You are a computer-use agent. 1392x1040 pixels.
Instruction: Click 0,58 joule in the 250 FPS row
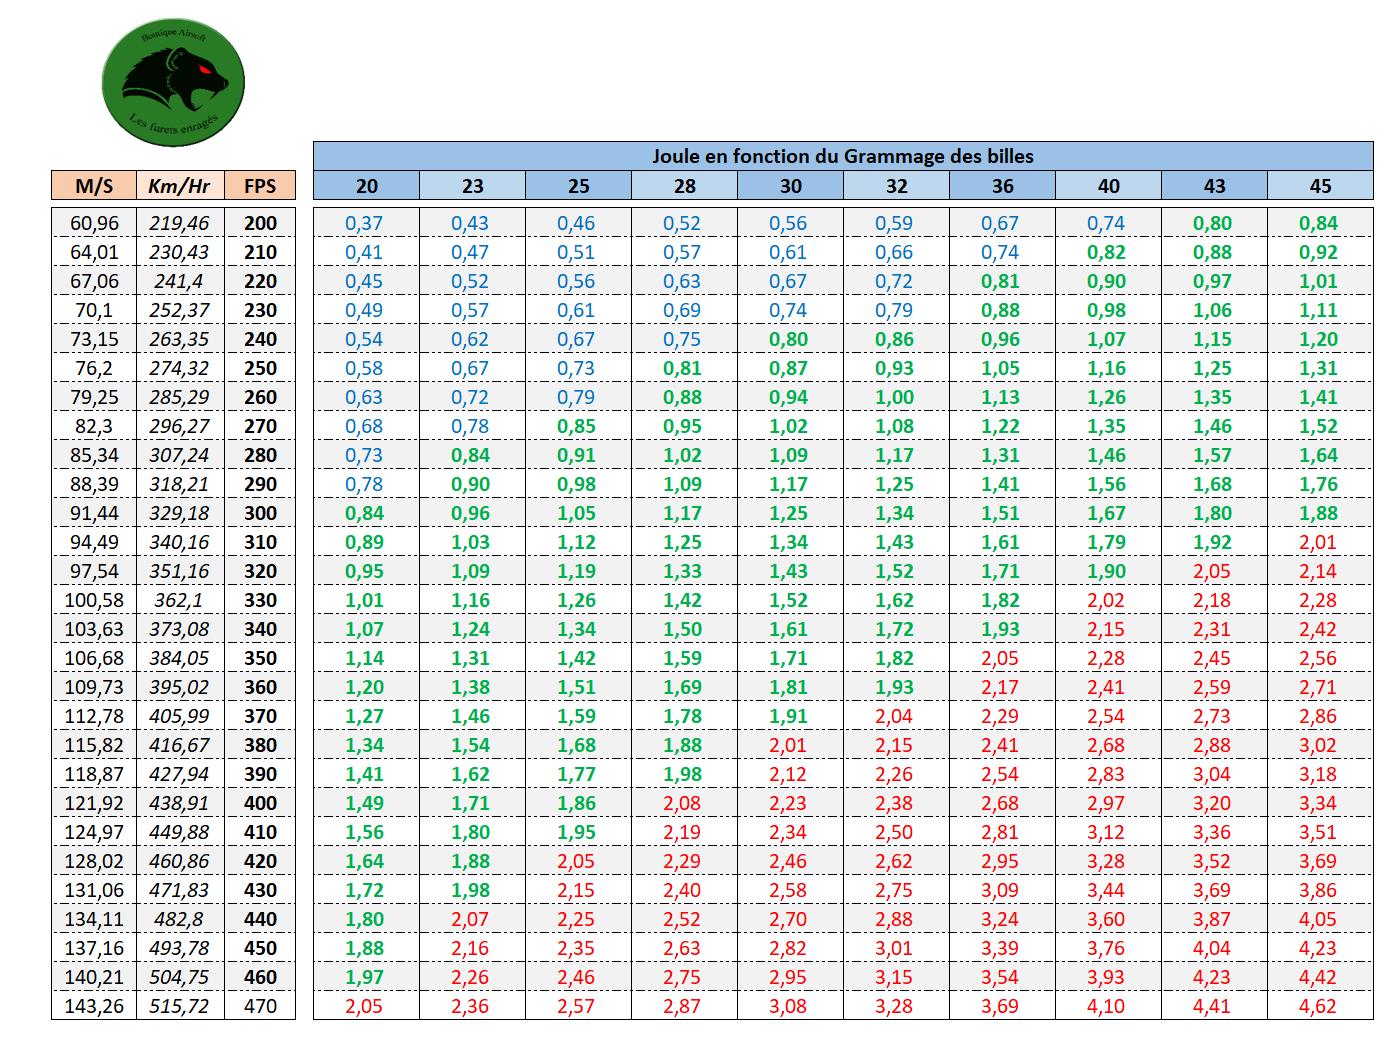pos(365,368)
